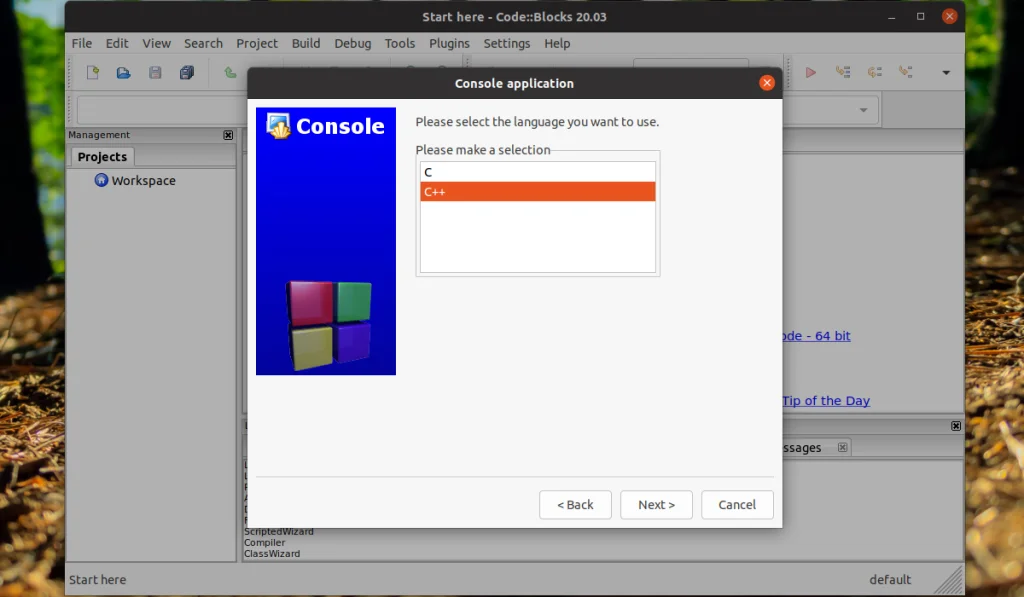Screen dimensions: 1024x597
Task: Create a new file from the toolbar
Action: pos(92,72)
